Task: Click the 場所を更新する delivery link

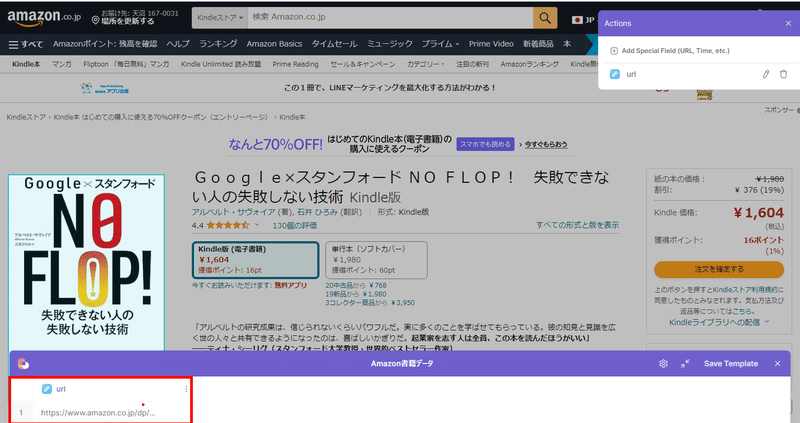Action: (x=128, y=21)
